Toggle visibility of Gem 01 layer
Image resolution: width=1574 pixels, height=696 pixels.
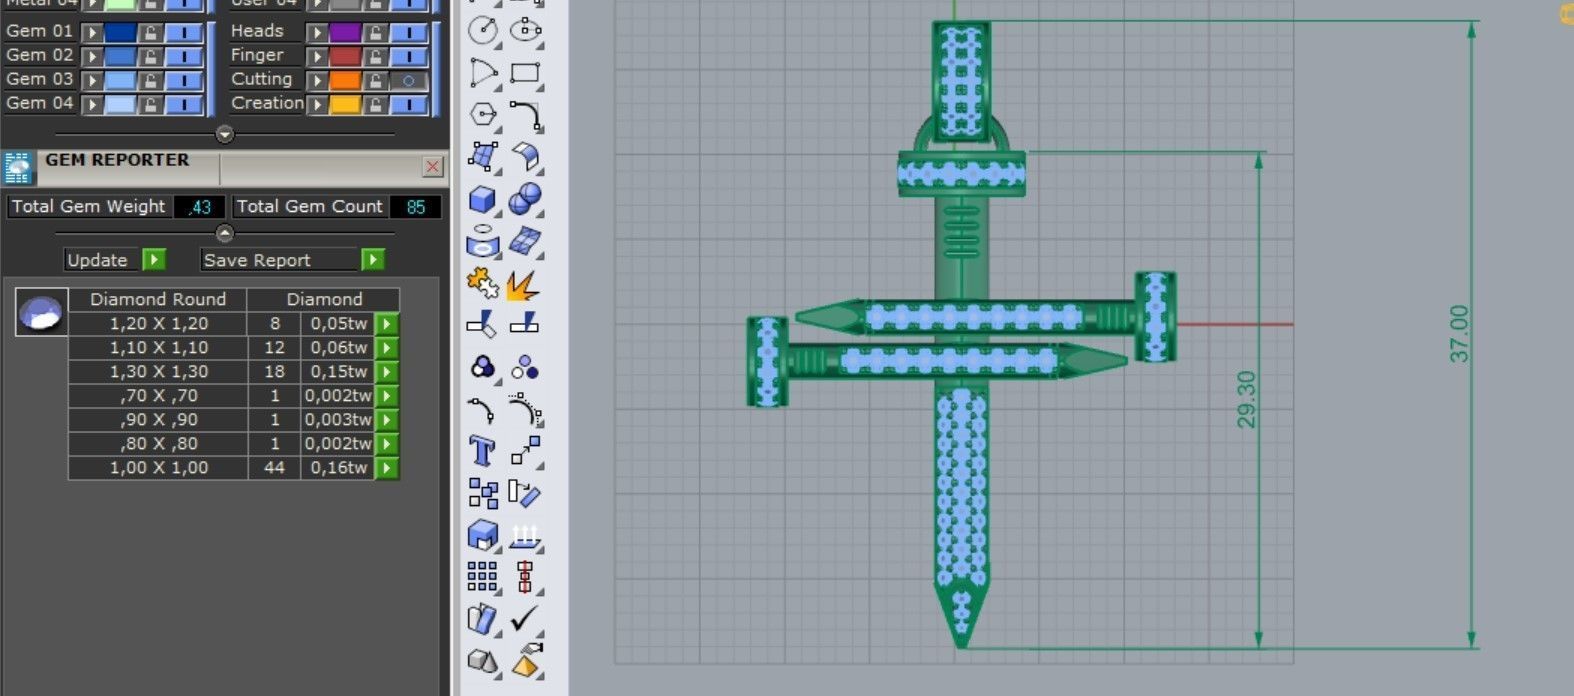point(184,32)
